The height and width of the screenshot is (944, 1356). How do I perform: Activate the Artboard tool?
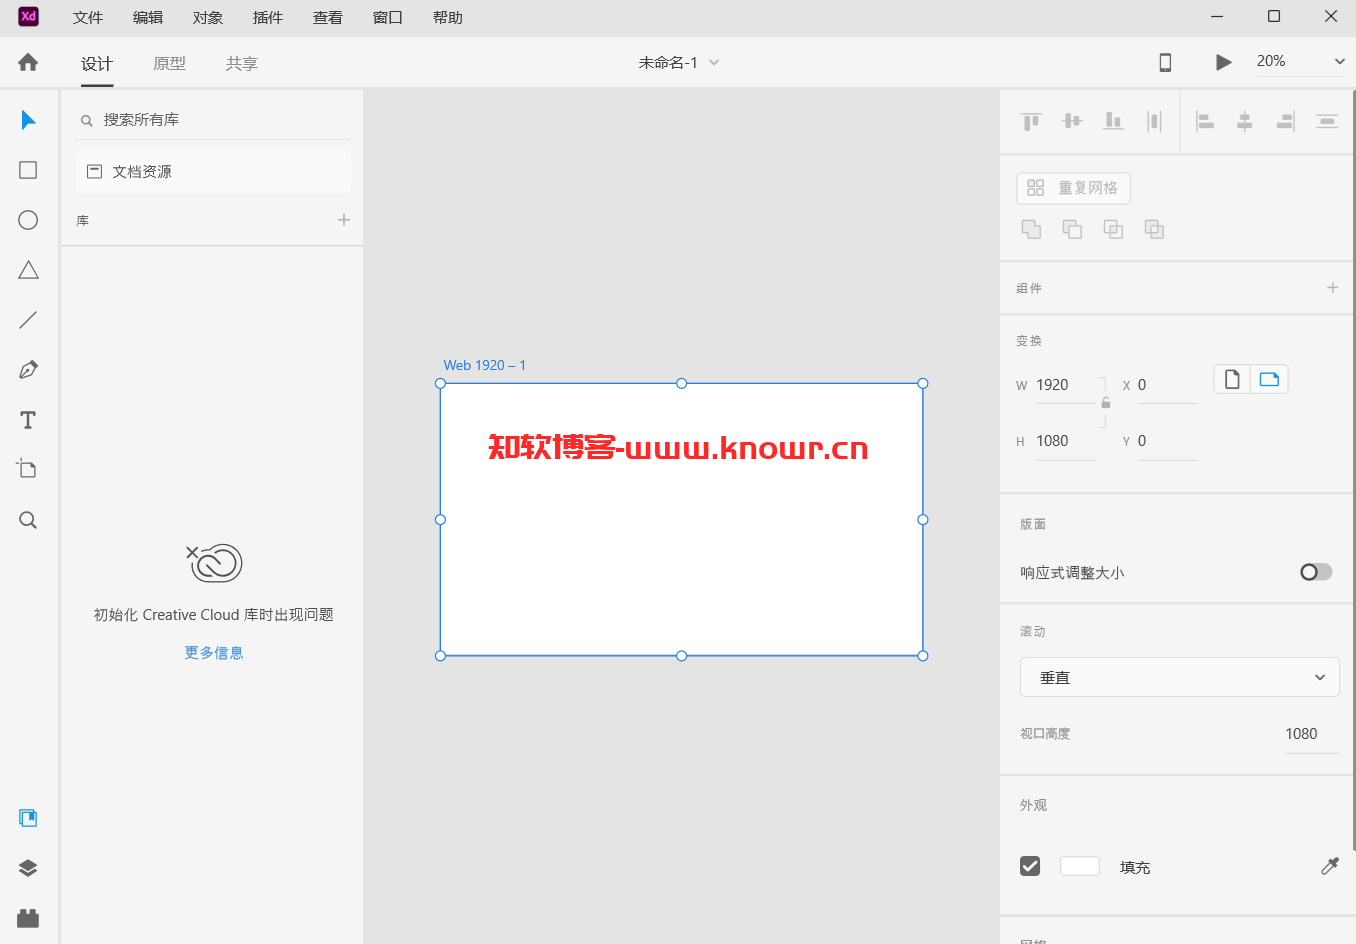[x=28, y=469]
